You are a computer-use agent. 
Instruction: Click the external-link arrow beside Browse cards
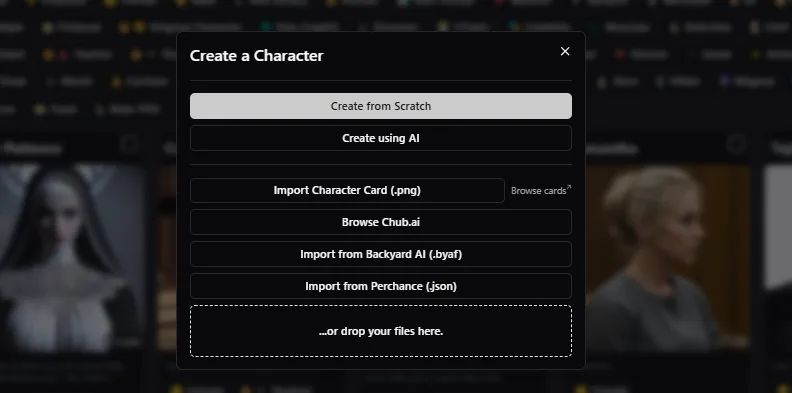tap(569, 187)
